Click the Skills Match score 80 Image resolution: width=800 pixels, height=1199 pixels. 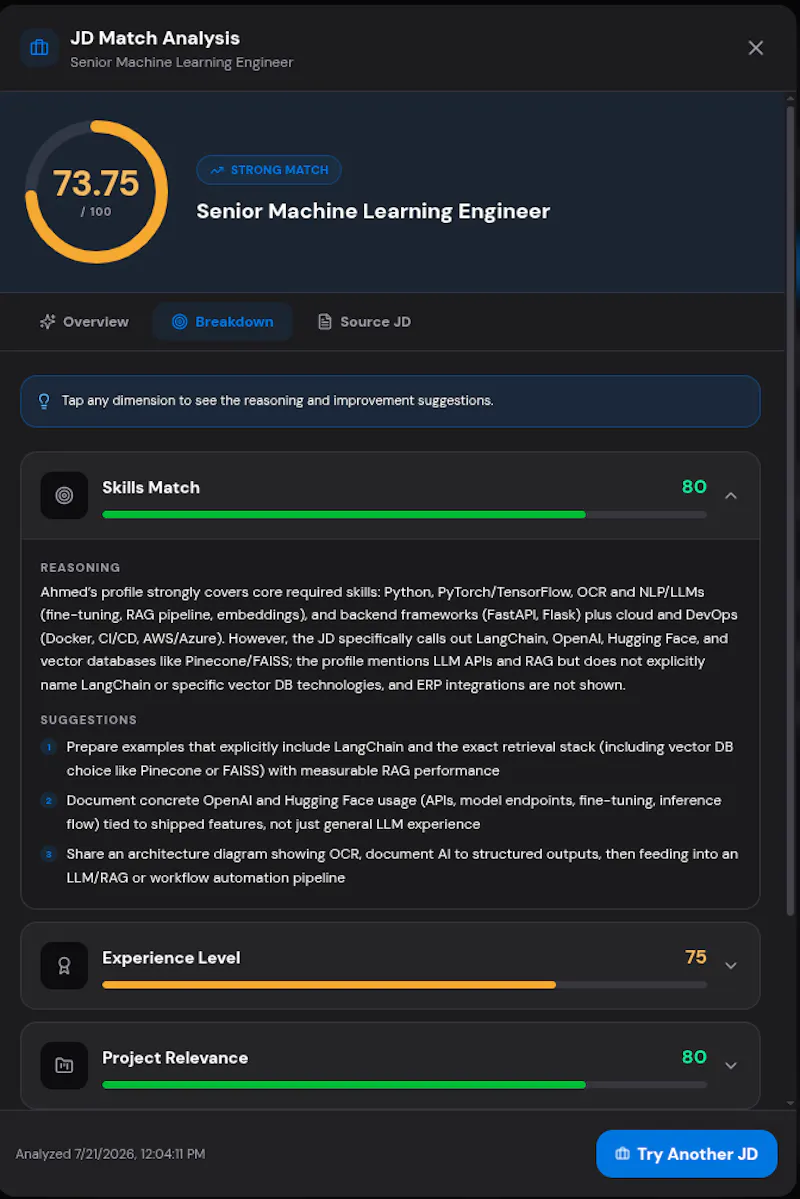click(694, 487)
